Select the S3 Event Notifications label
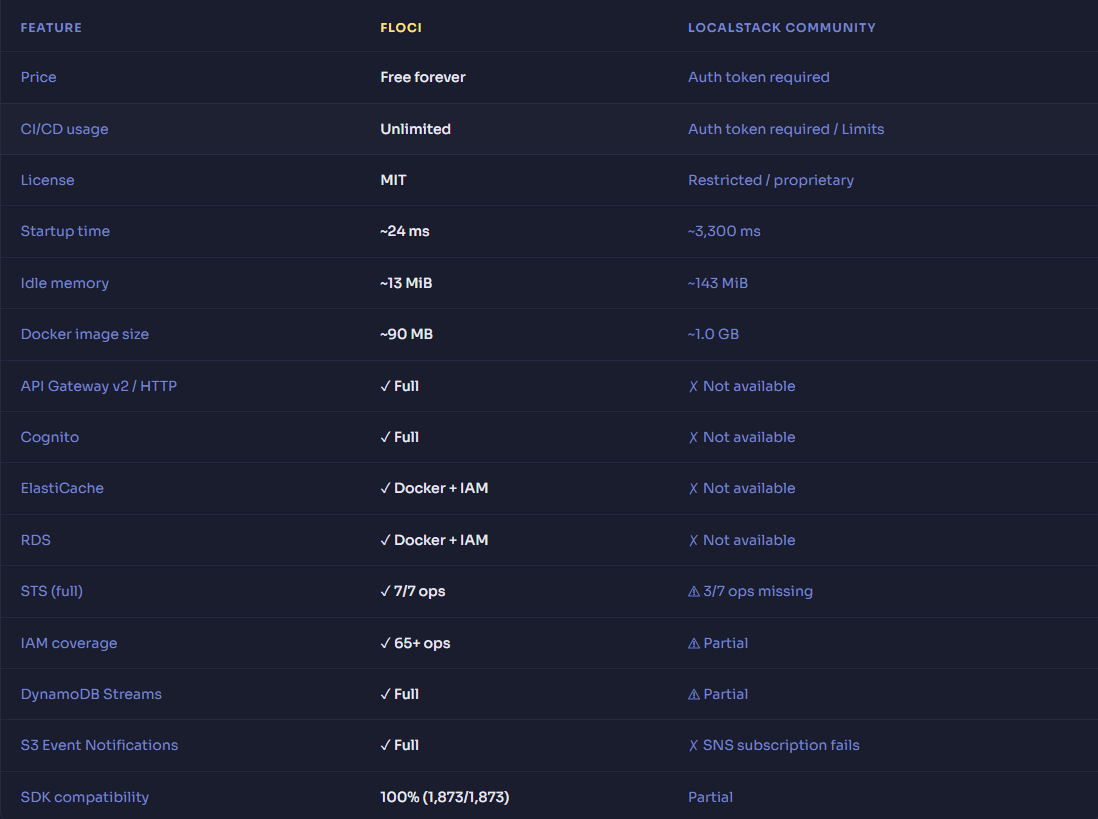1098x819 pixels. coord(99,745)
